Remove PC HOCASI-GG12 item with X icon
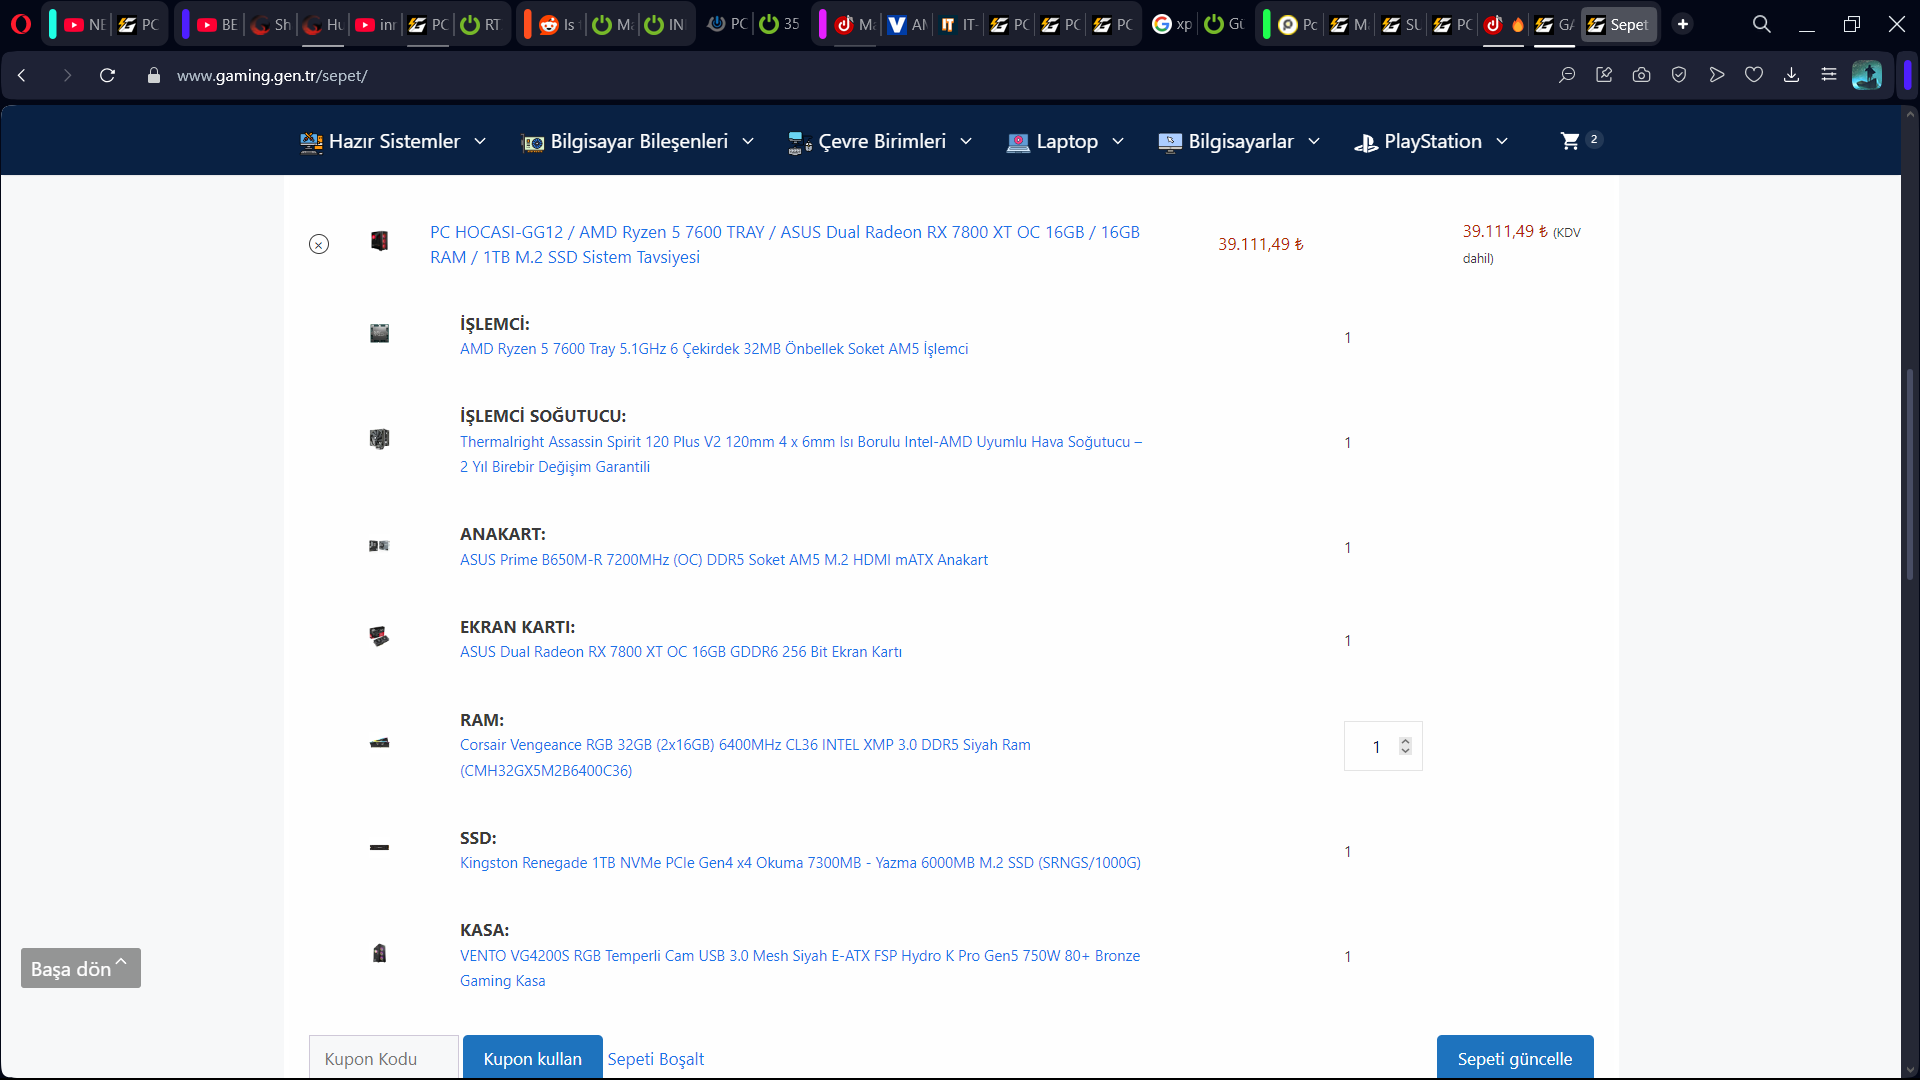Image resolution: width=1920 pixels, height=1080 pixels. coord(319,244)
